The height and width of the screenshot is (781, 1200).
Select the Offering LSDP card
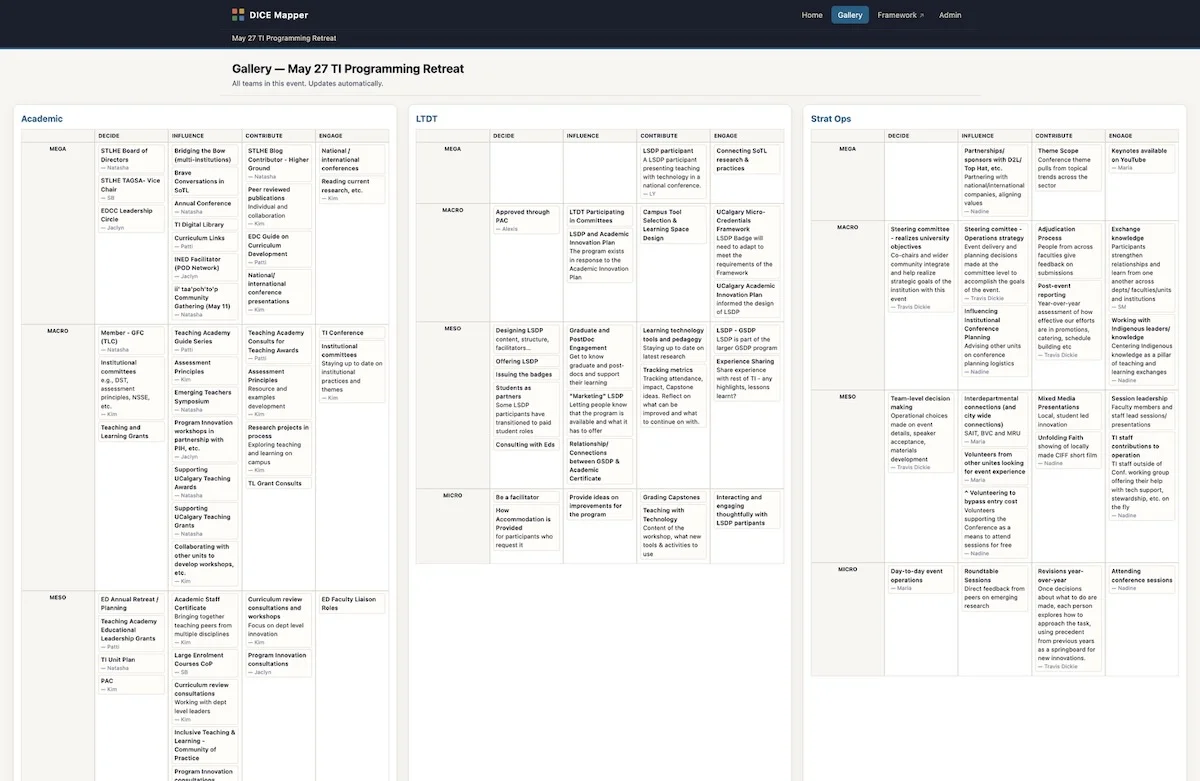click(x=525, y=361)
